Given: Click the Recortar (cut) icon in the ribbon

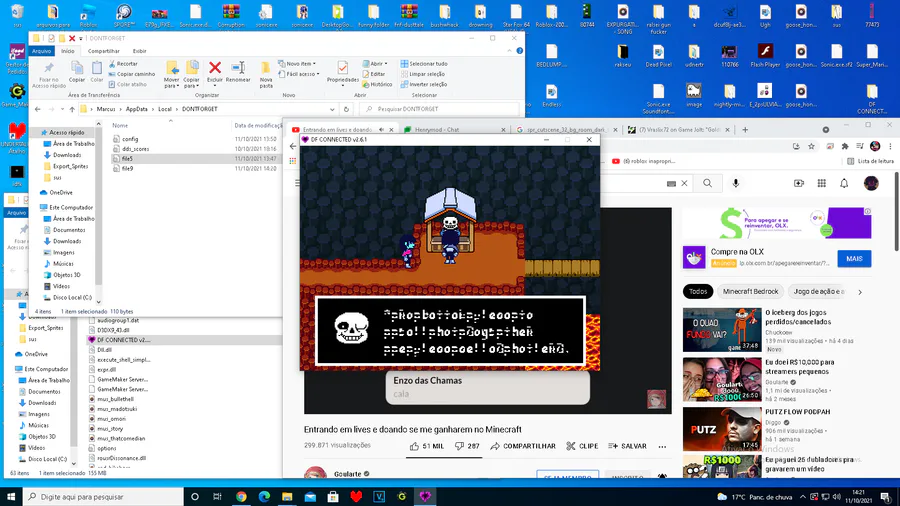Looking at the screenshot, I should [x=112, y=64].
